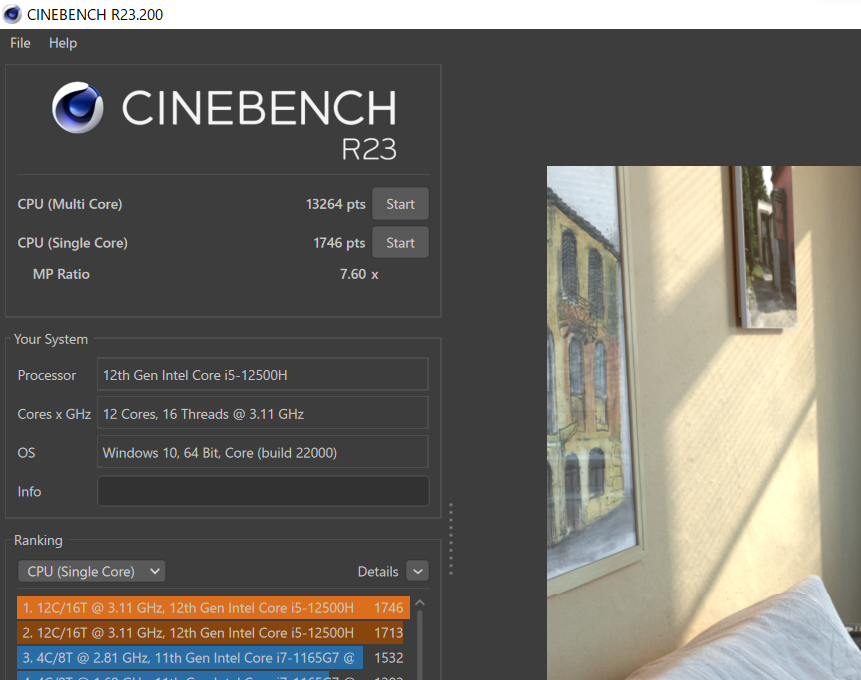Click the 1746 pts single core score

click(x=339, y=243)
